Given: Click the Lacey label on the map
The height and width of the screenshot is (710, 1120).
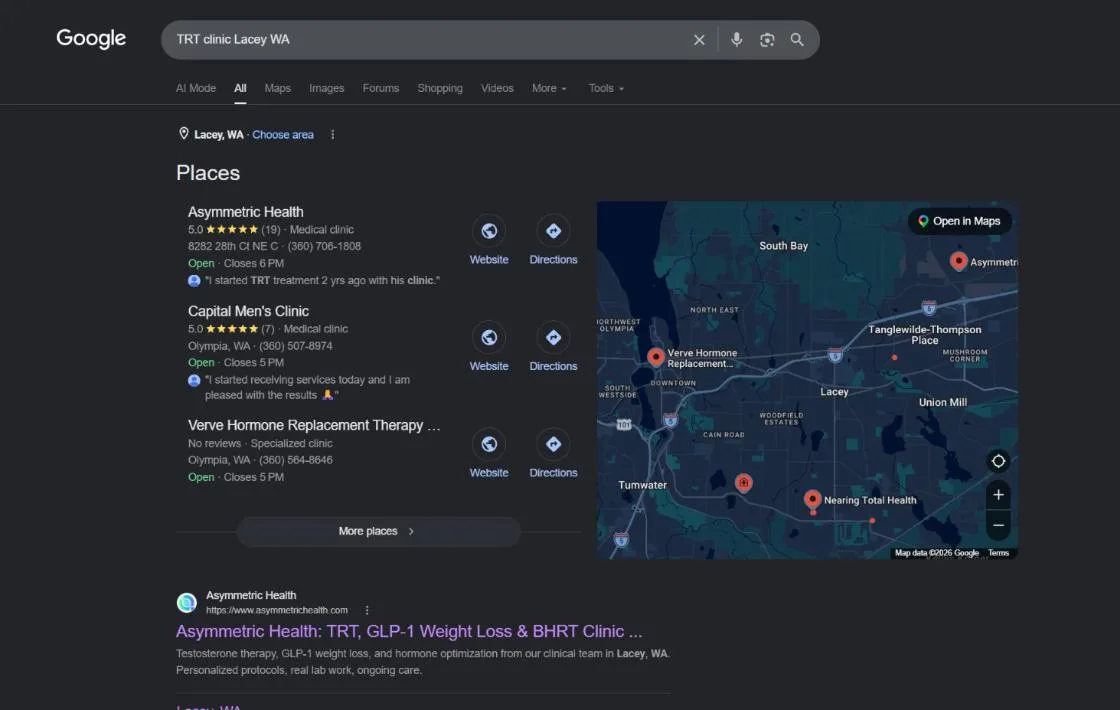Looking at the screenshot, I should tap(834, 391).
